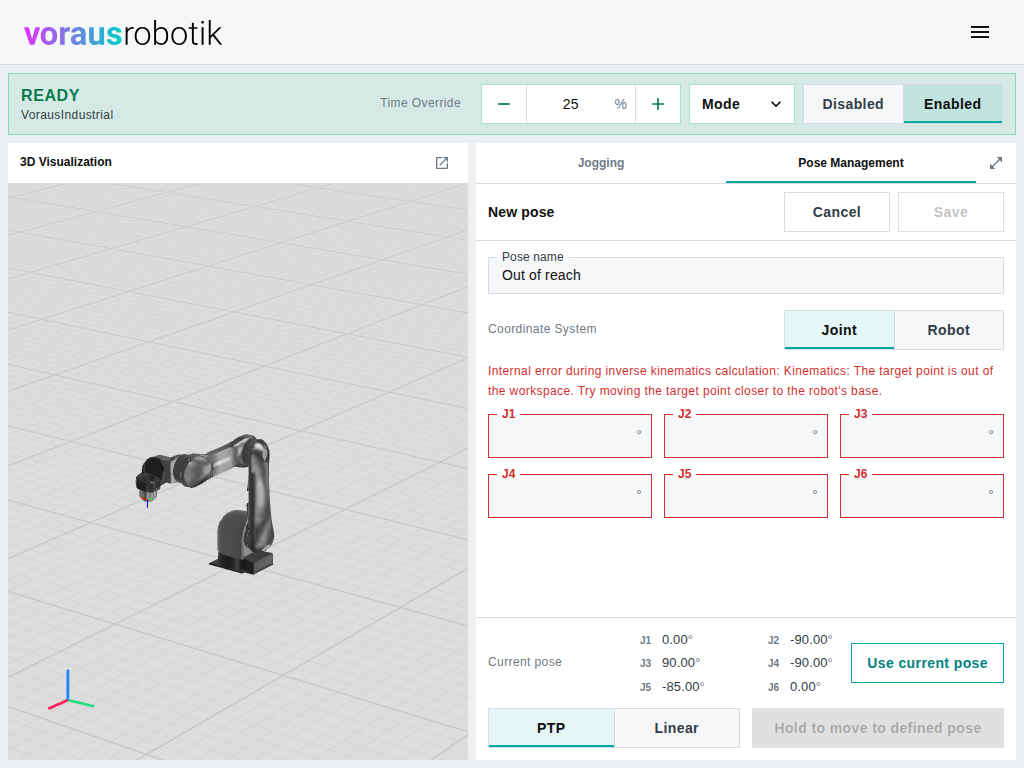Choose PTP motion type

pyautogui.click(x=551, y=728)
